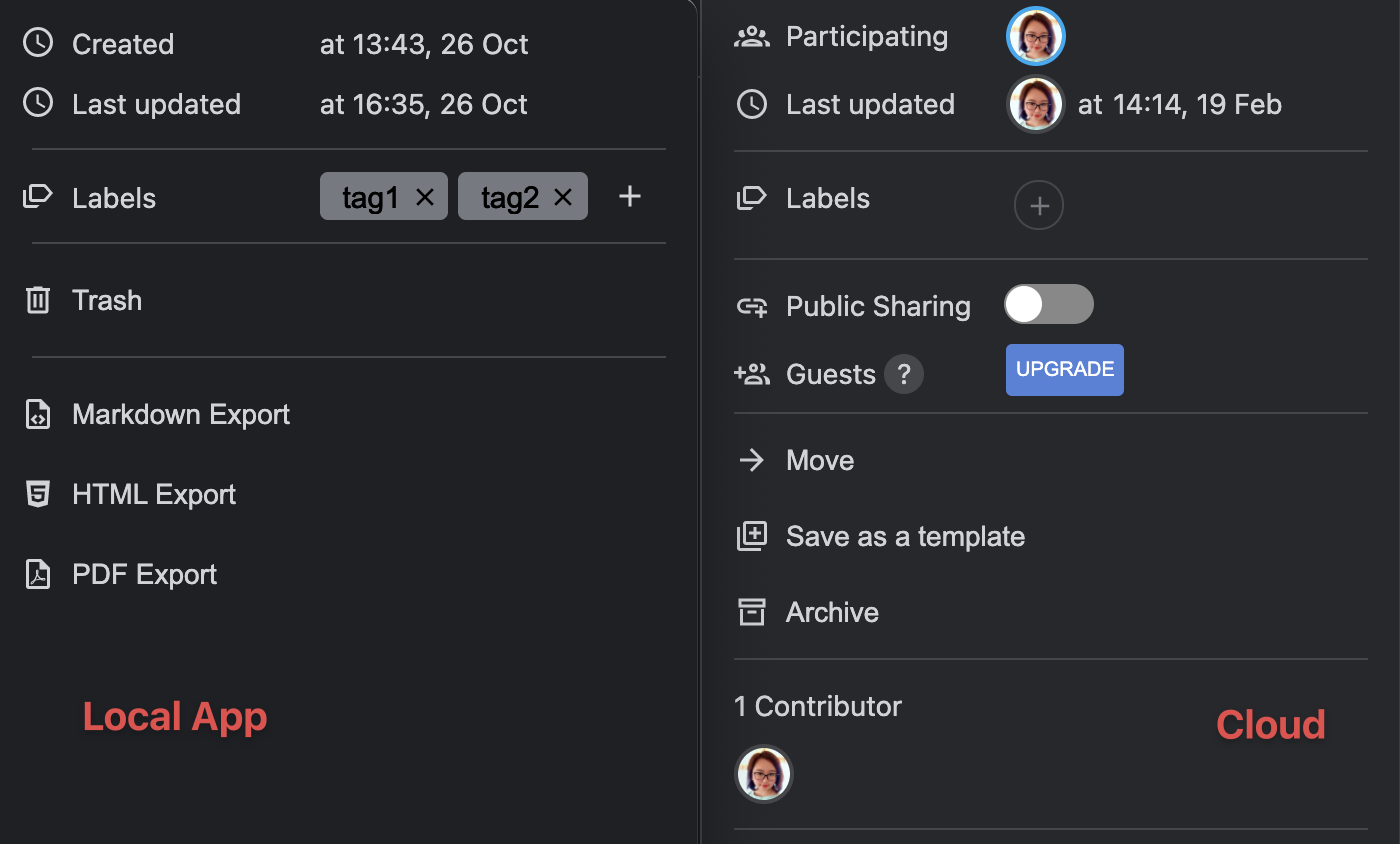This screenshot has width=1400, height=844.
Task: Click the Archive box icon
Action: (751, 612)
